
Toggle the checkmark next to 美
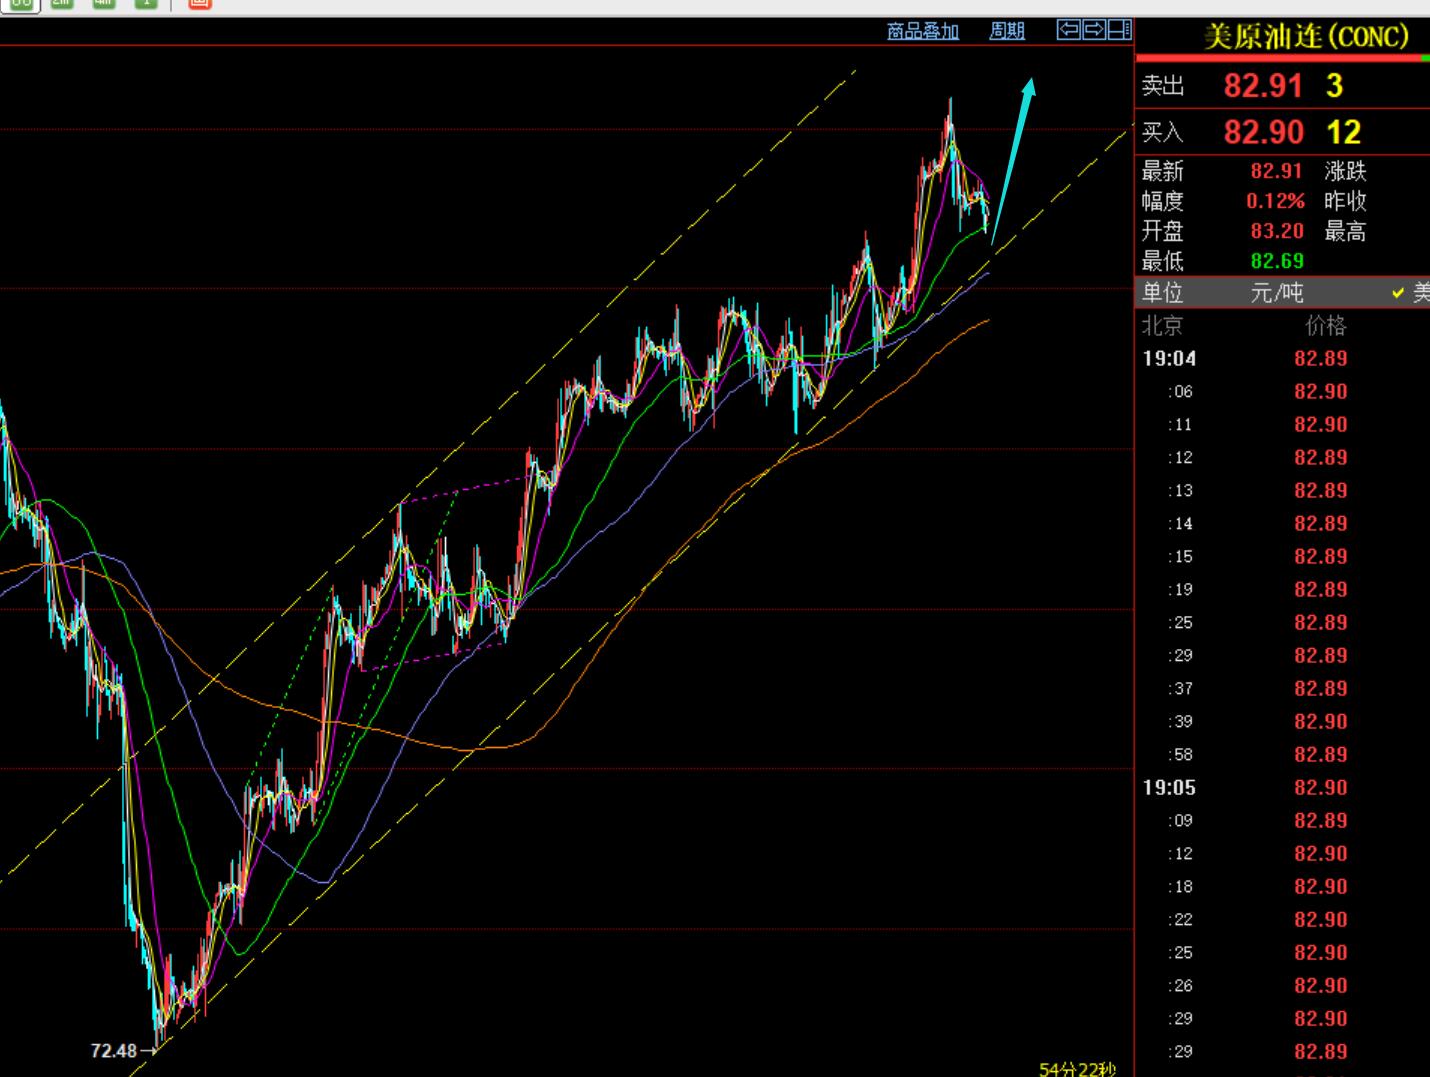tap(1398, 293)
